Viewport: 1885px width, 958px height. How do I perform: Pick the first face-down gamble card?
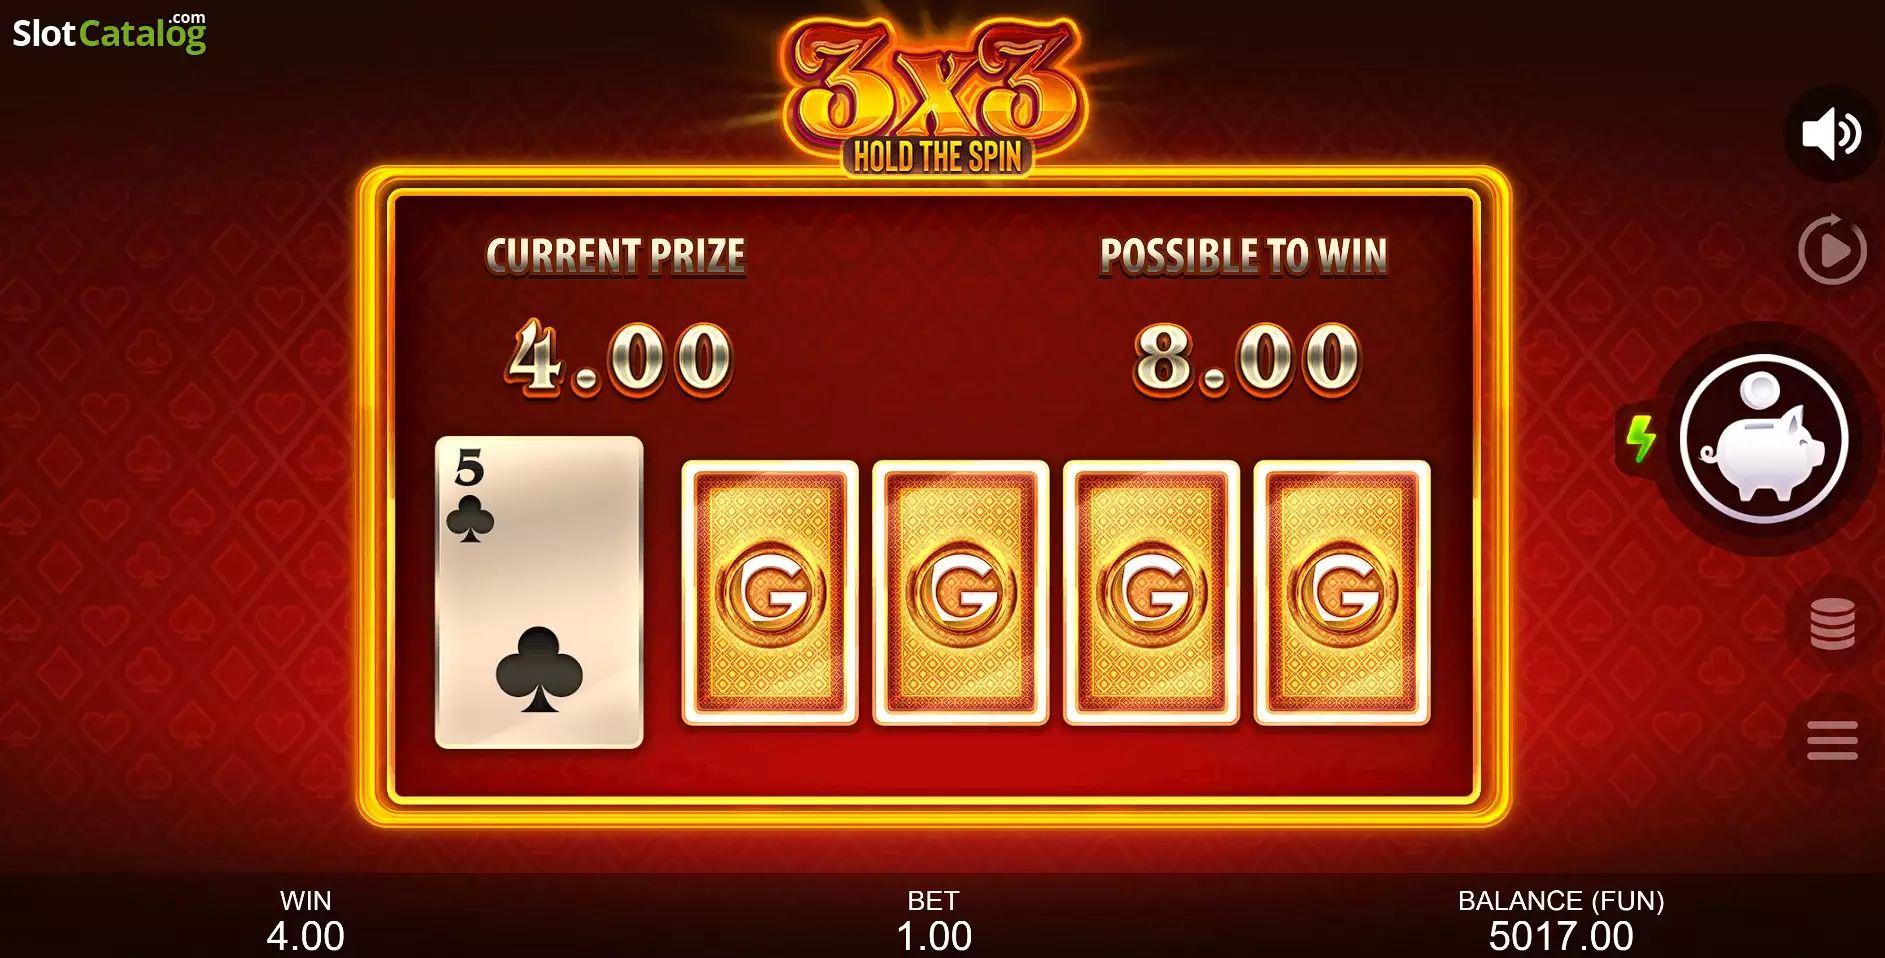(770, 593)
